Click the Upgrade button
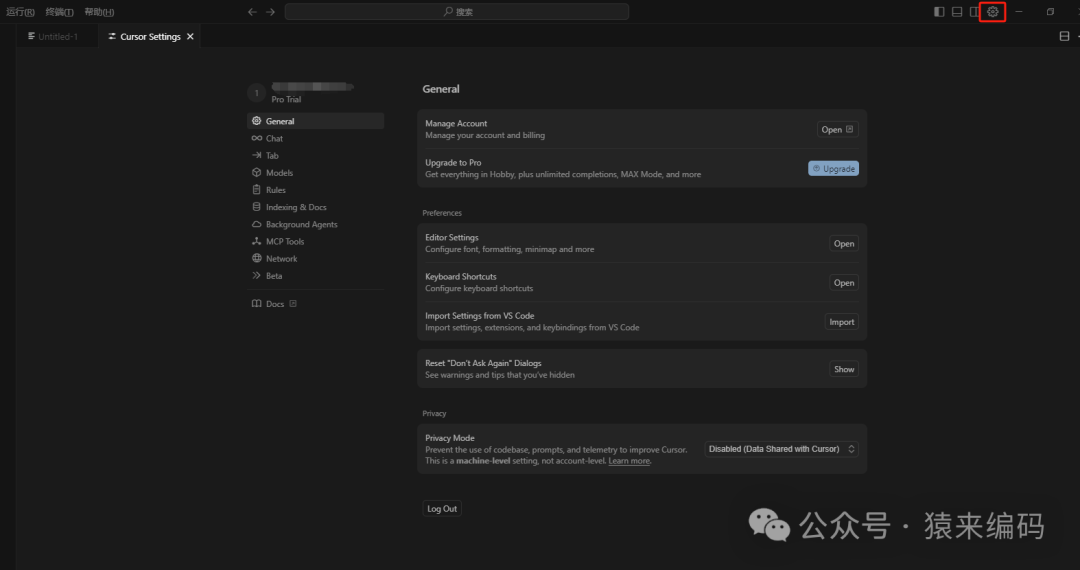Image resolution: width=1080 pixels, height=570 pixels. pos(833,169)
